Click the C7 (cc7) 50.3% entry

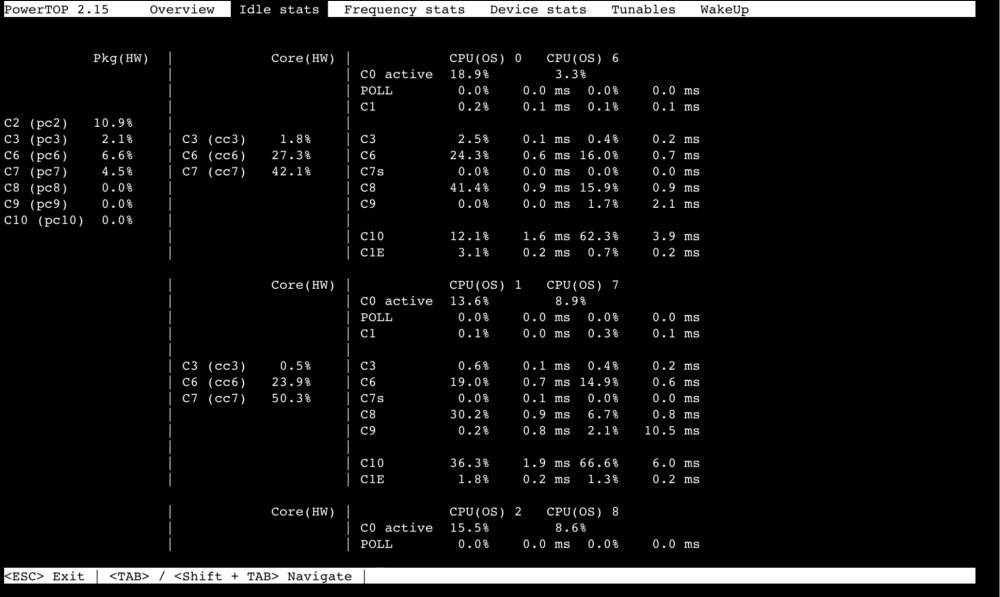[x=246, y=398]
